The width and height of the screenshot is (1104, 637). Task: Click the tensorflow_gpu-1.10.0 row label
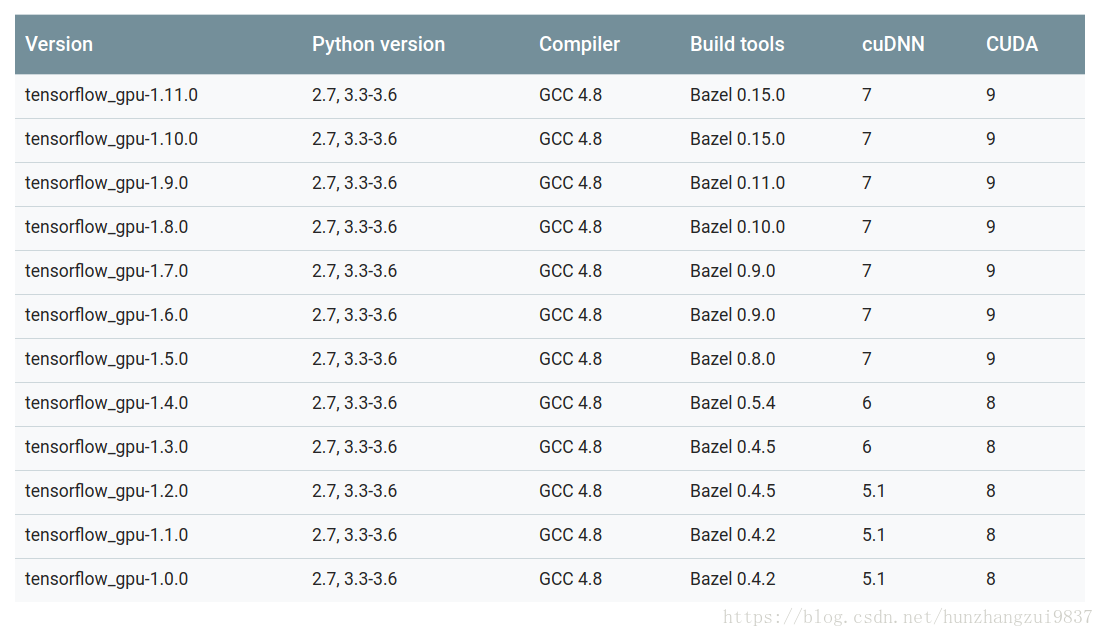(x=111, y=139)
